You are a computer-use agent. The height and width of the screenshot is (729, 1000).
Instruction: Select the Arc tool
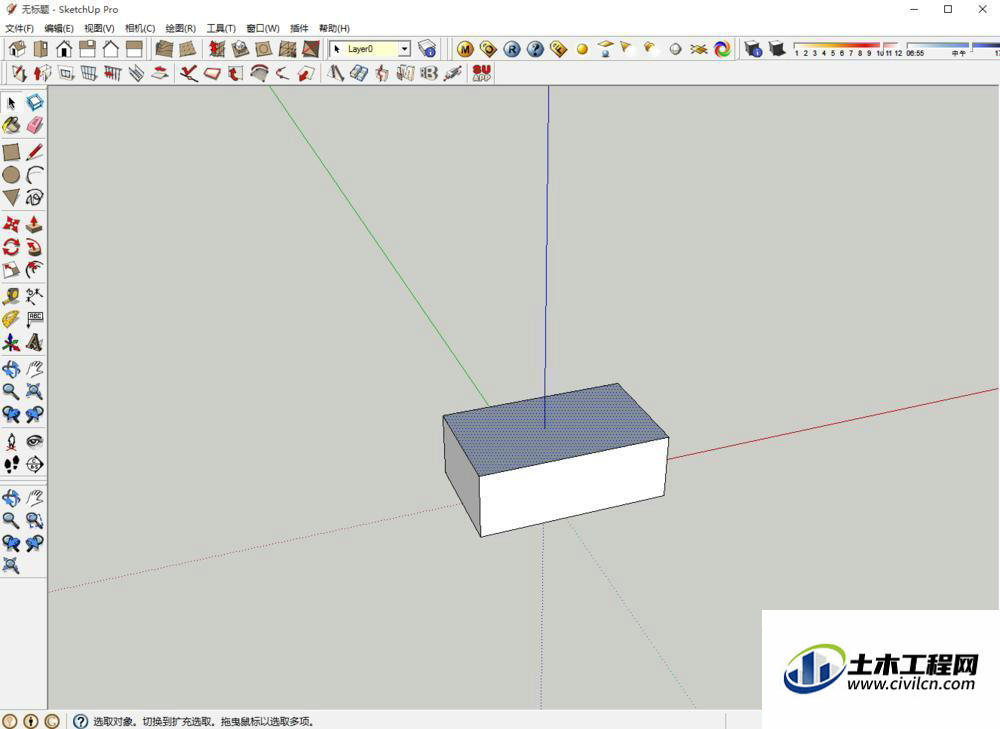pos(34,175)
